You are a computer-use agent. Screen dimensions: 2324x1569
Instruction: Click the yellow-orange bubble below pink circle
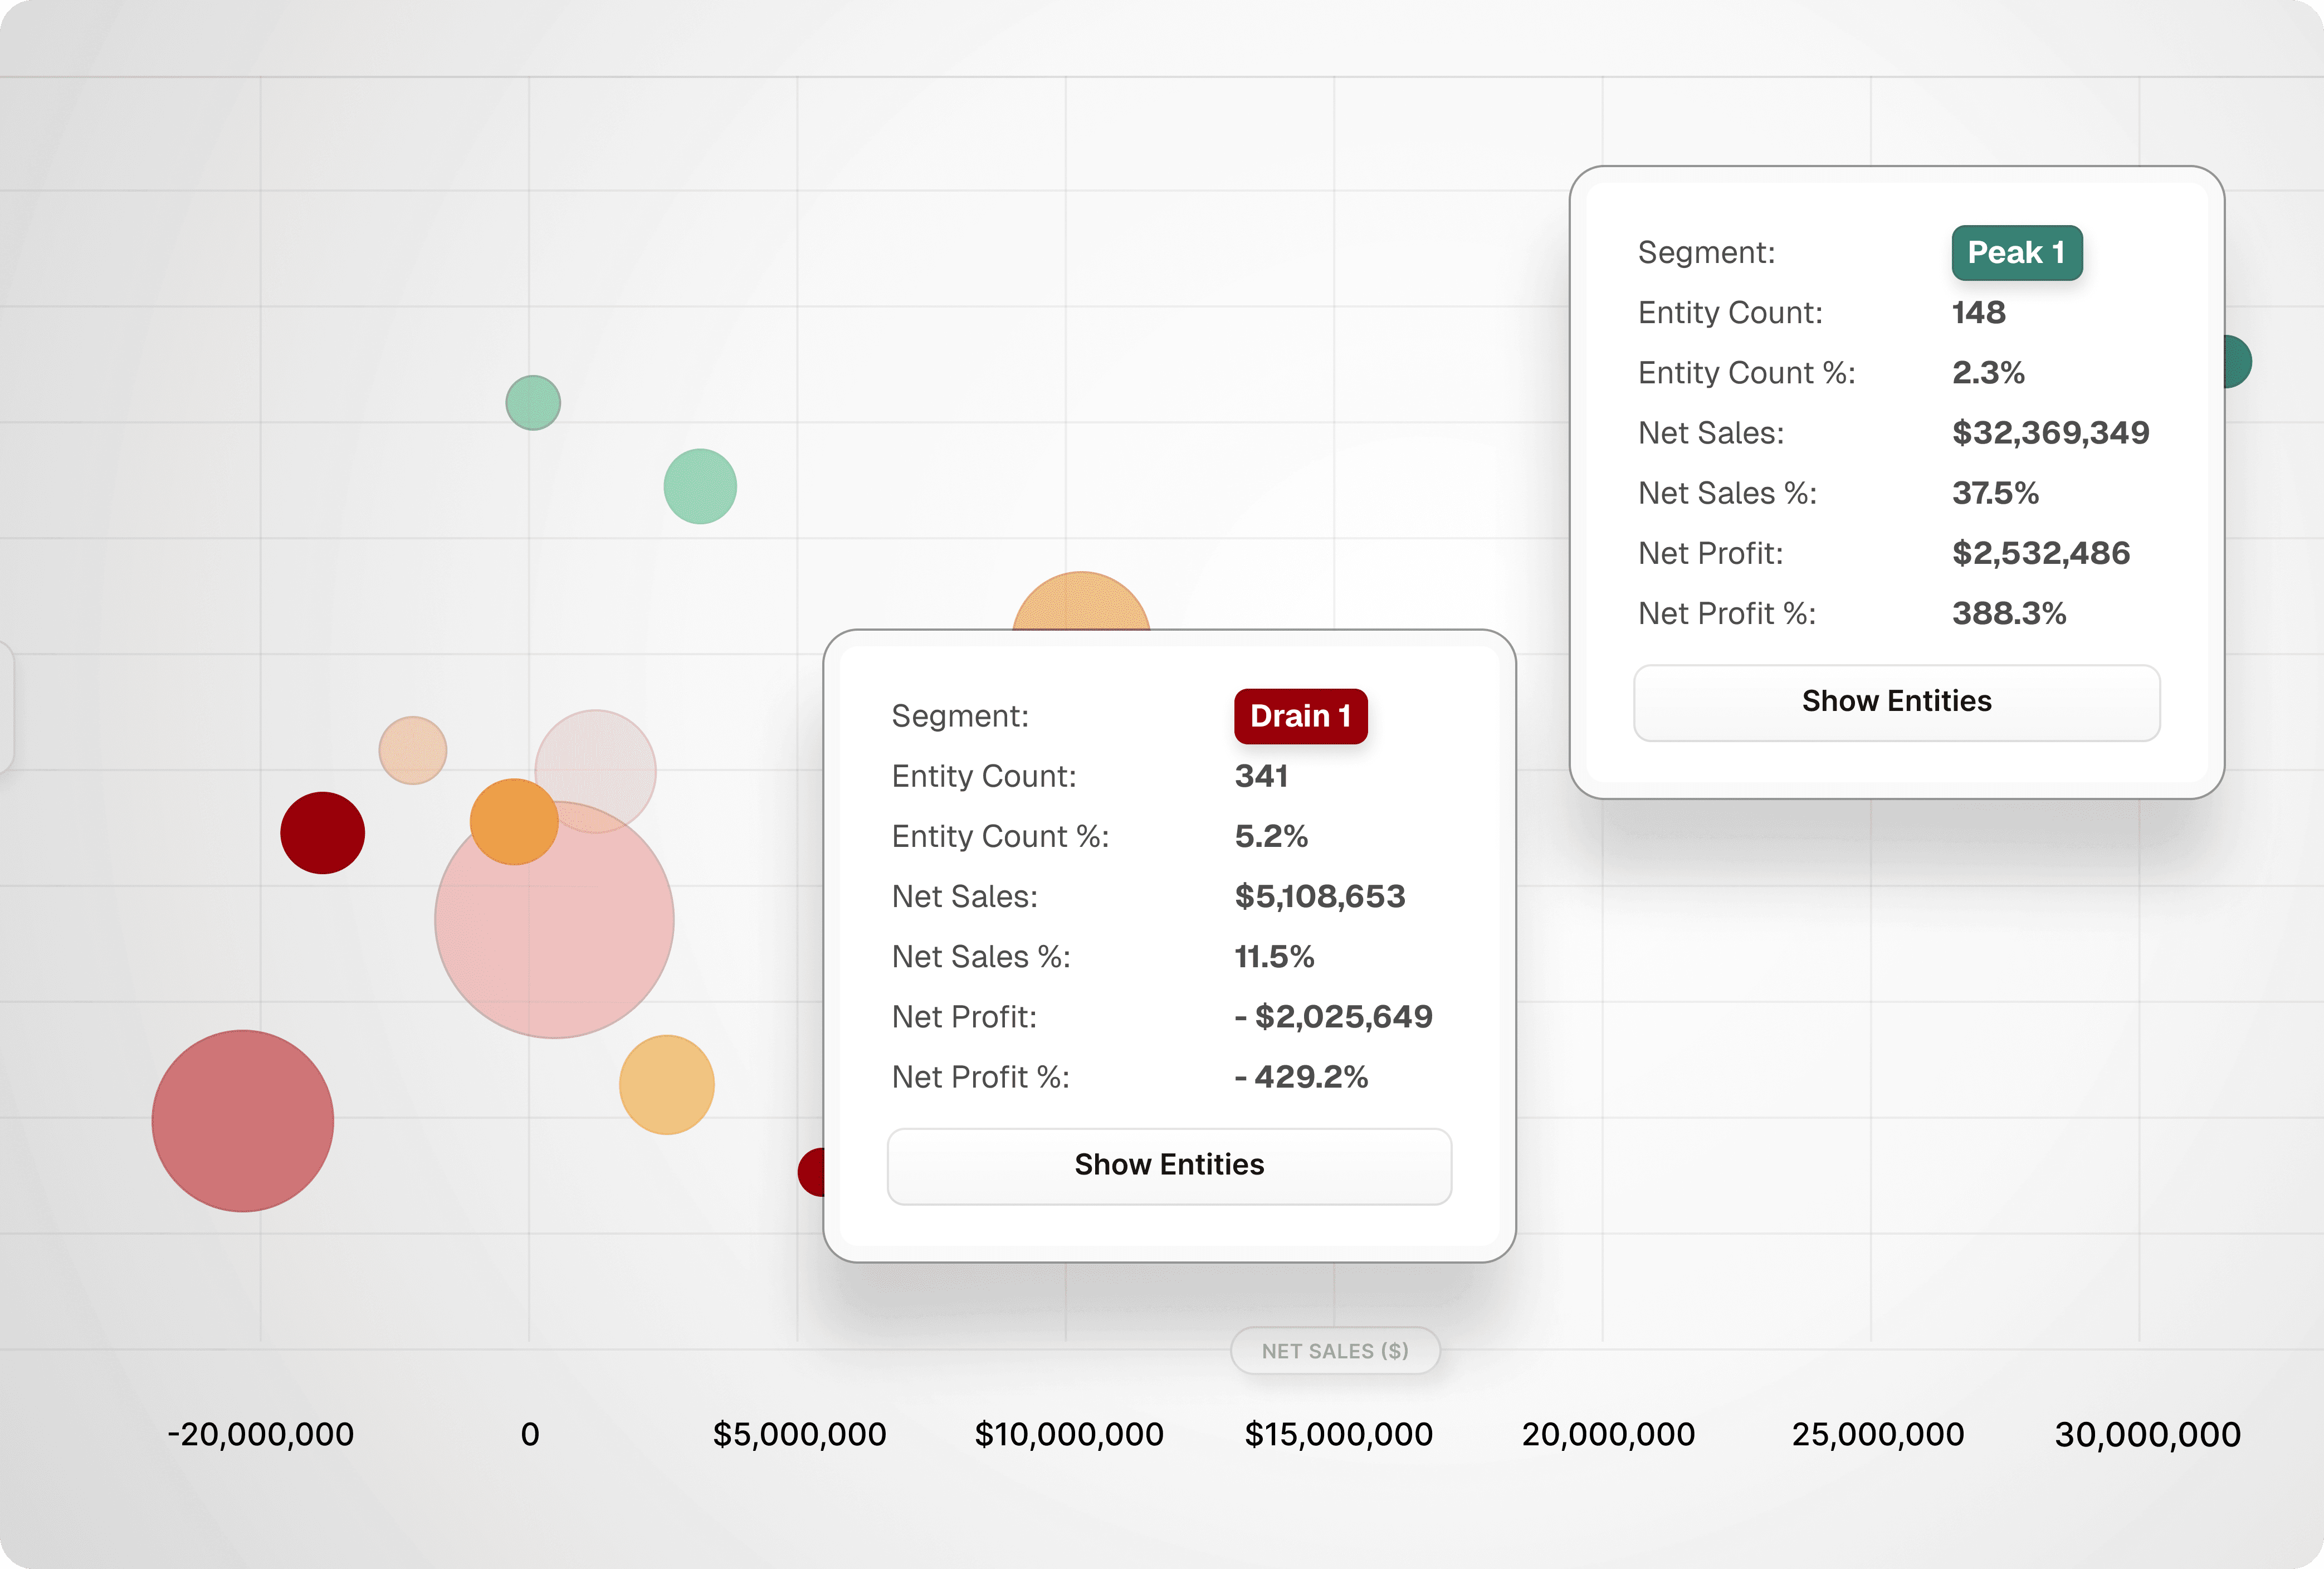(667, 1085)
